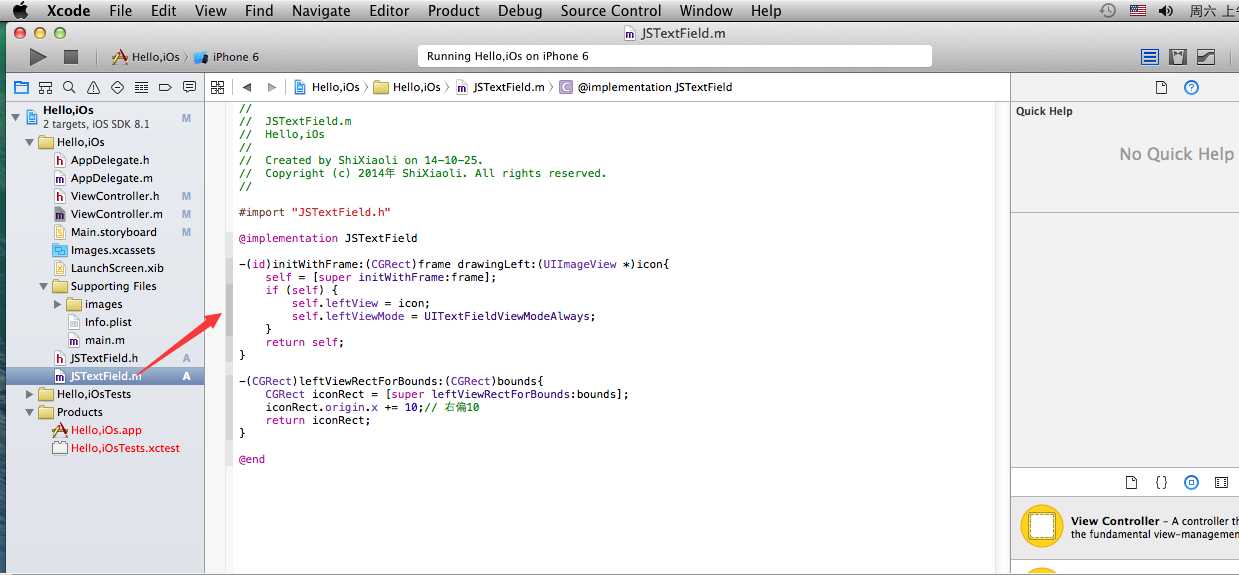1239x575 pixels.
Task: Open the File menu
Action: coord(121,11)
